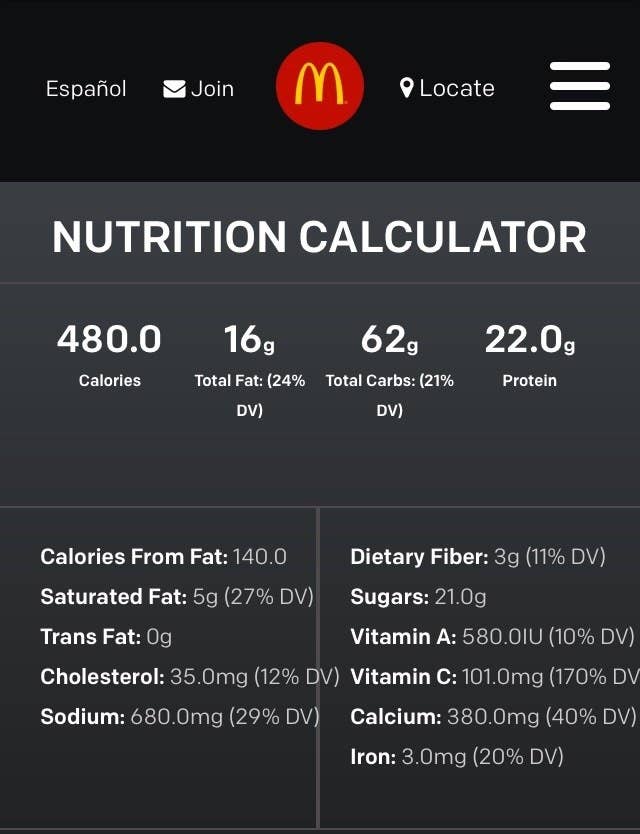Click the Iron 3.0mg row
This screenshot has width=640, height=834.
coord(457,756)
